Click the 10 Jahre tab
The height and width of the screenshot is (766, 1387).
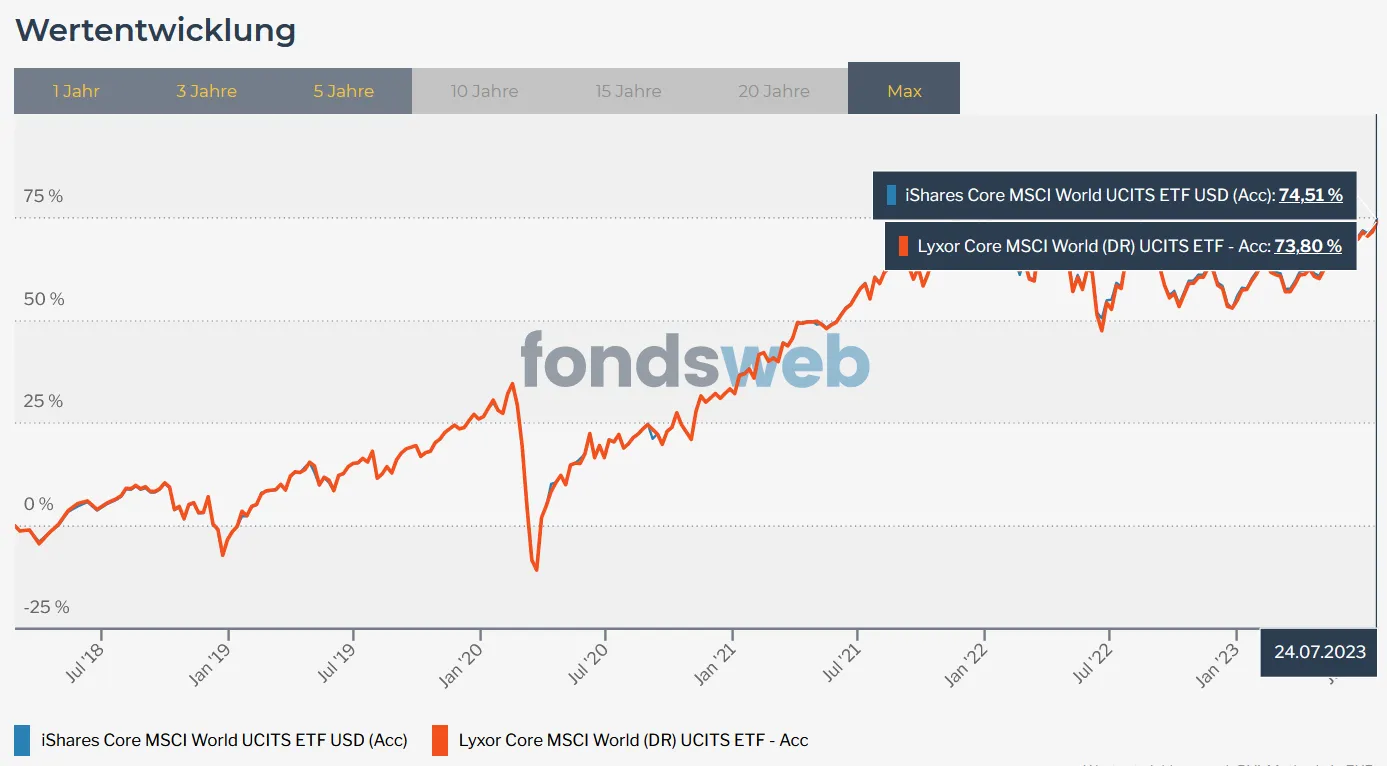pos(484,91)
